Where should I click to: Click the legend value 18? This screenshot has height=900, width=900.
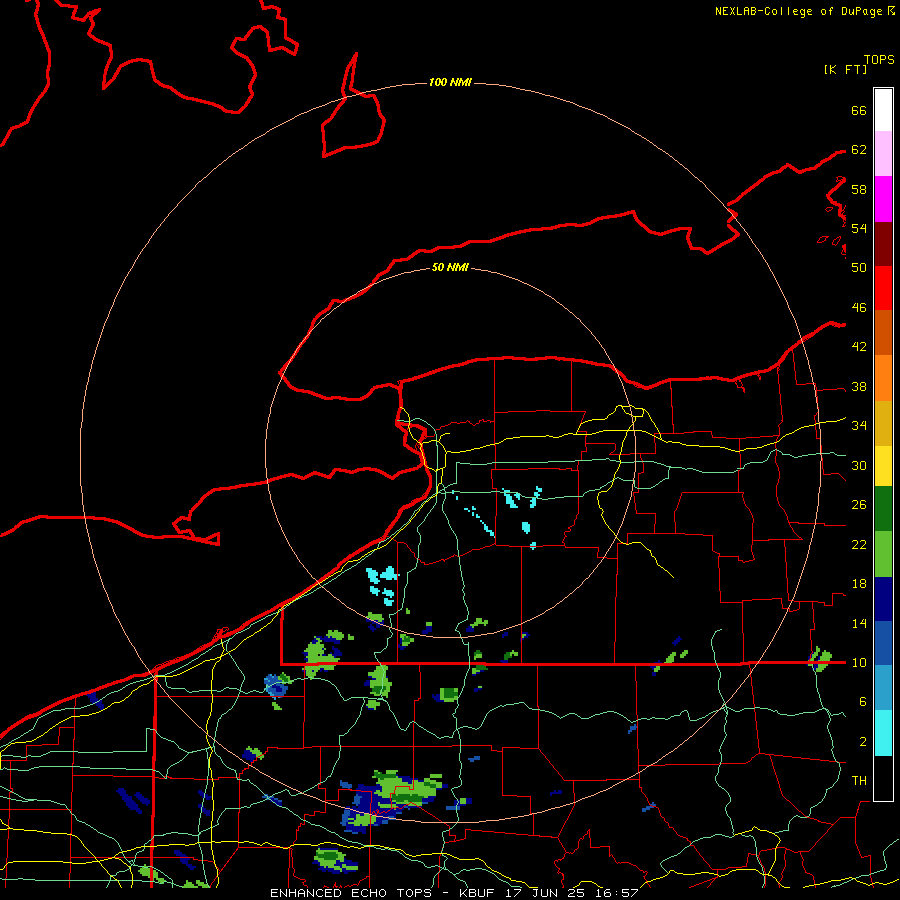click(859, 584)
